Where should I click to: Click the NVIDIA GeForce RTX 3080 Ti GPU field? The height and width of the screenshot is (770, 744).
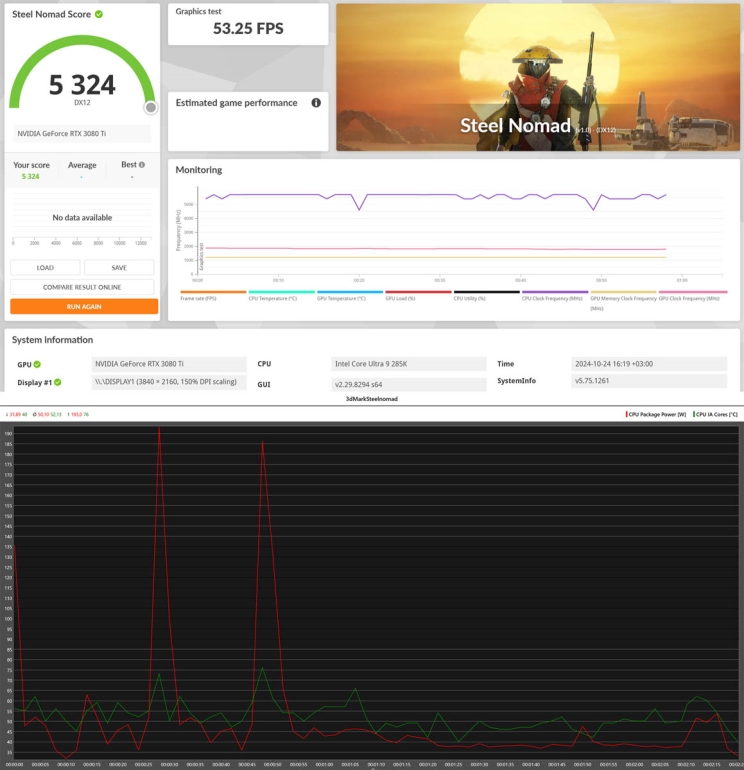(x=168, y=365)
